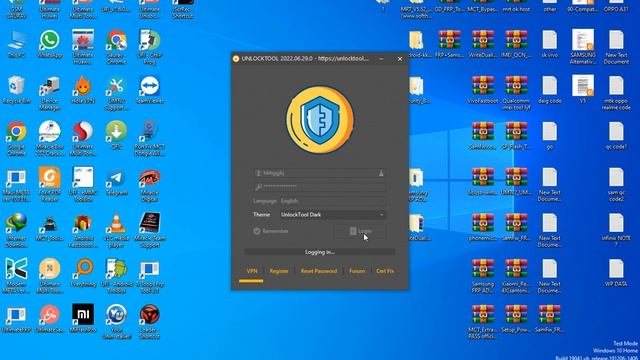Open the Telegram desktop shortcut
Image resolution: width=640 pixels, height=360 pixels.
click(x=116, y=182)
